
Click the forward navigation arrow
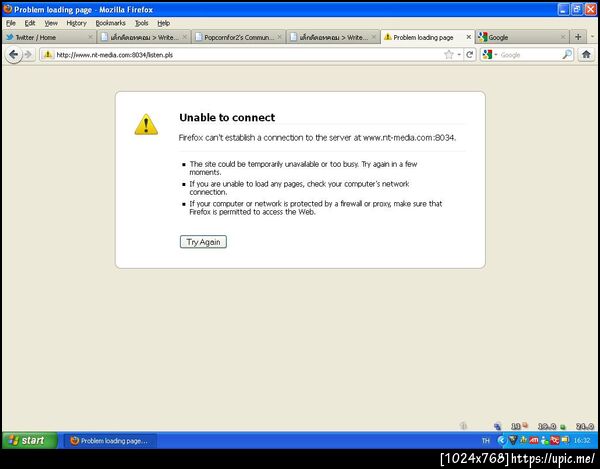coord(28,55)
